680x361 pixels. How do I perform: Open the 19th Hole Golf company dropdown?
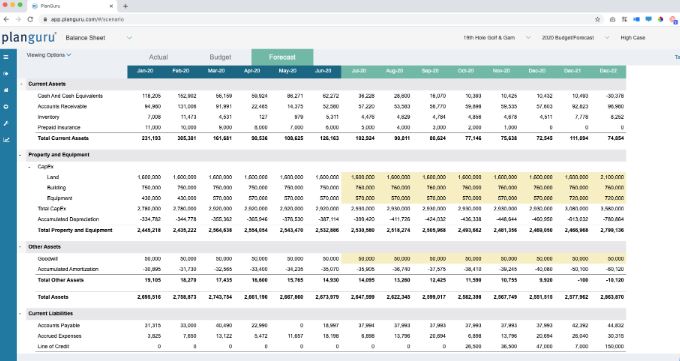(497, 38)
